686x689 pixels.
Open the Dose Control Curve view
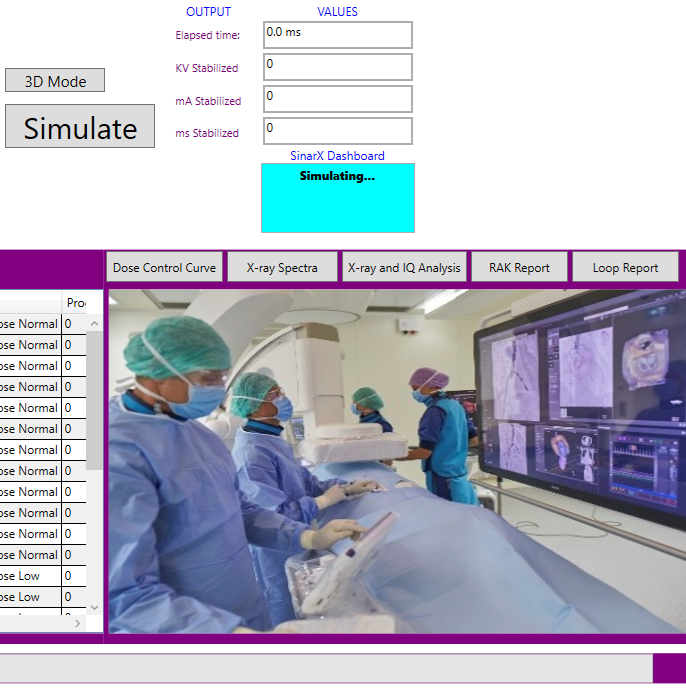[x=164, y=267]
